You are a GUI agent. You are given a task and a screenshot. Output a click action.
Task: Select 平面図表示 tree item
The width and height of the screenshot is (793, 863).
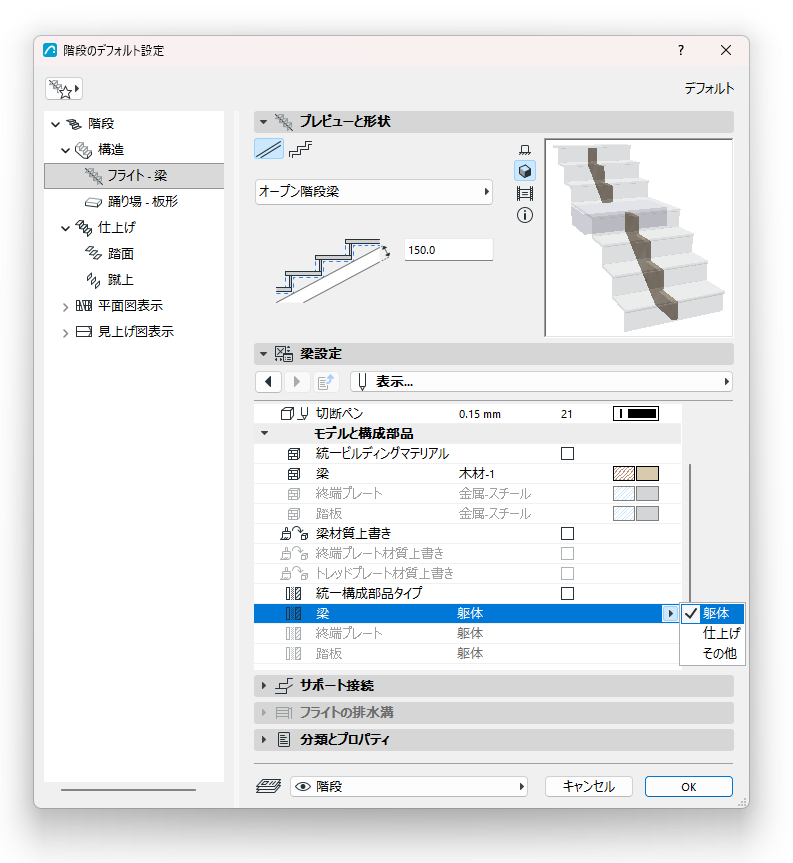click(x=130, y=305)
